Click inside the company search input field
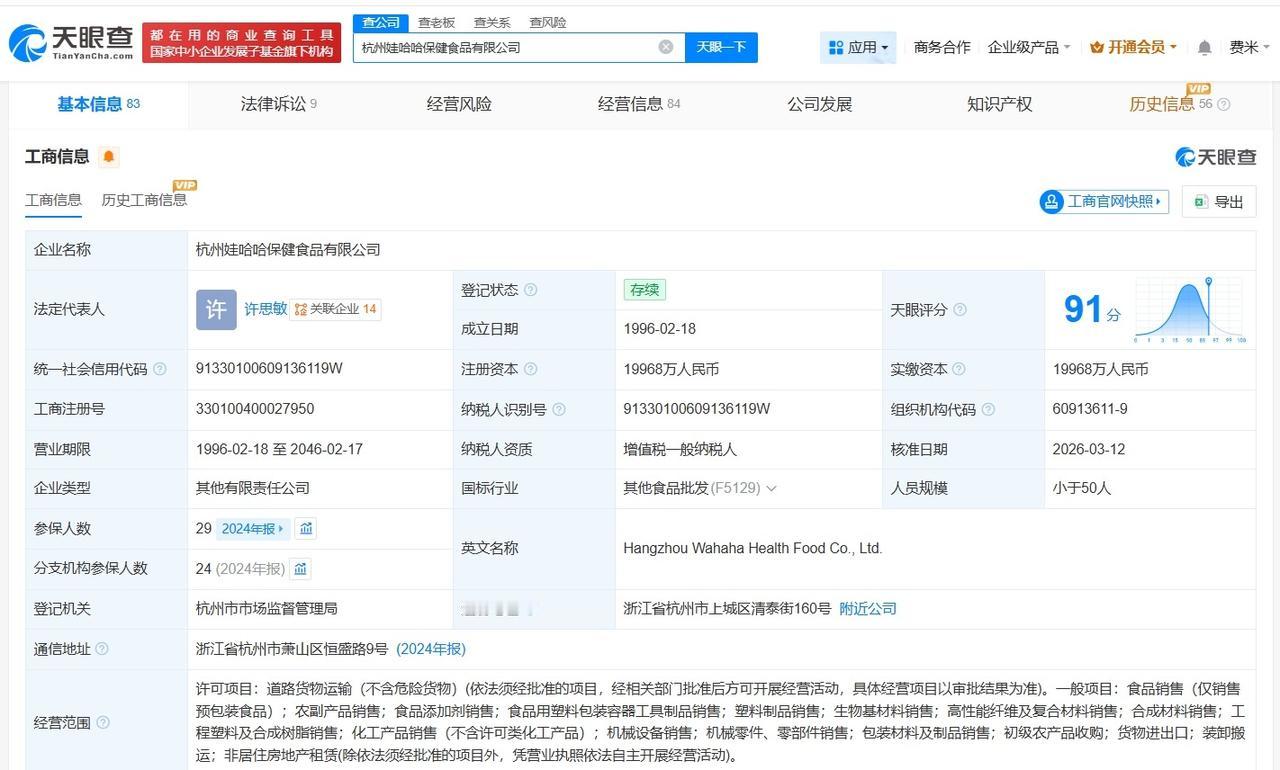1280x770 pixels. click(500, 46)
